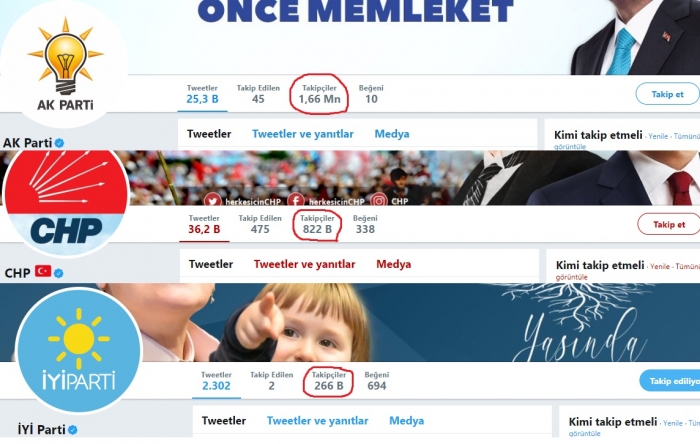This screenshot has width=700, height=444.
Task: Open AK Parti Takipçiler 1,66 Mn count
Action: (319, 94)
